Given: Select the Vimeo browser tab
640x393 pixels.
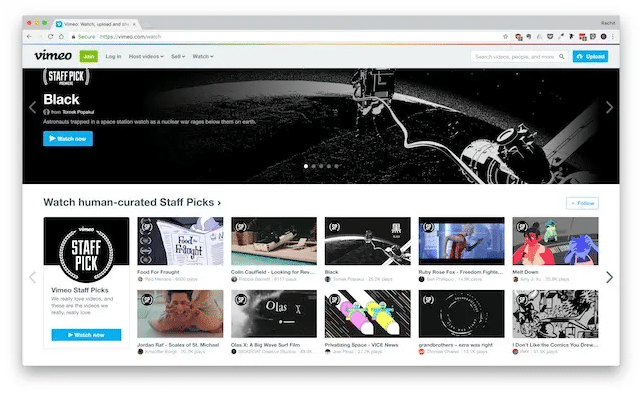Looking at the screenshot, I should (97, 24).
